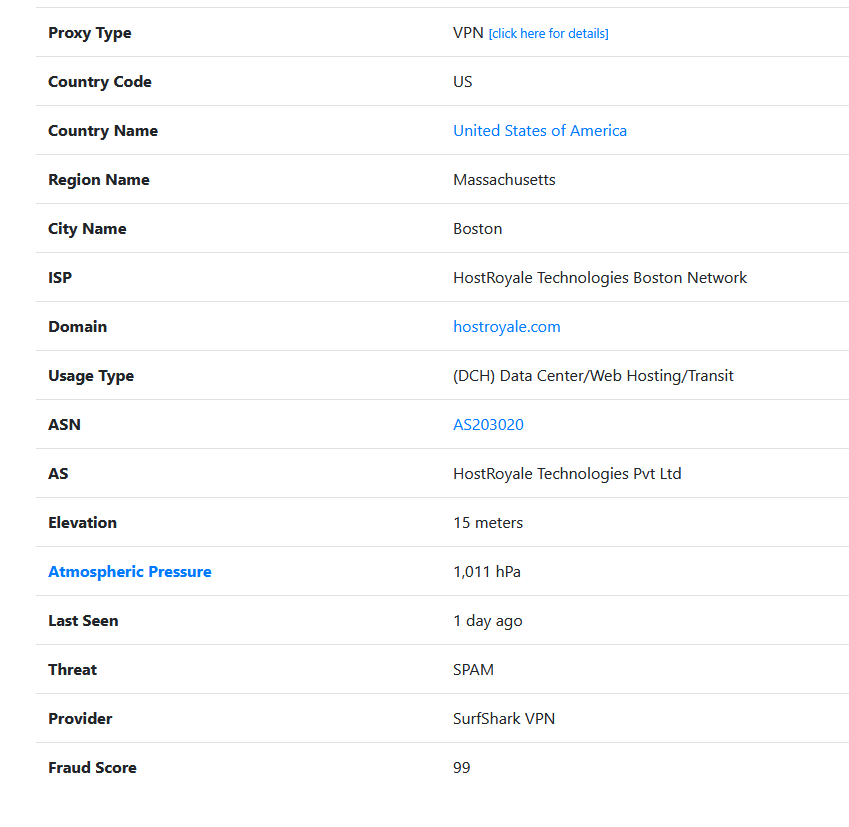Select the 15 meters elevation value
This screenshot has width=849, height=827.
488,523
